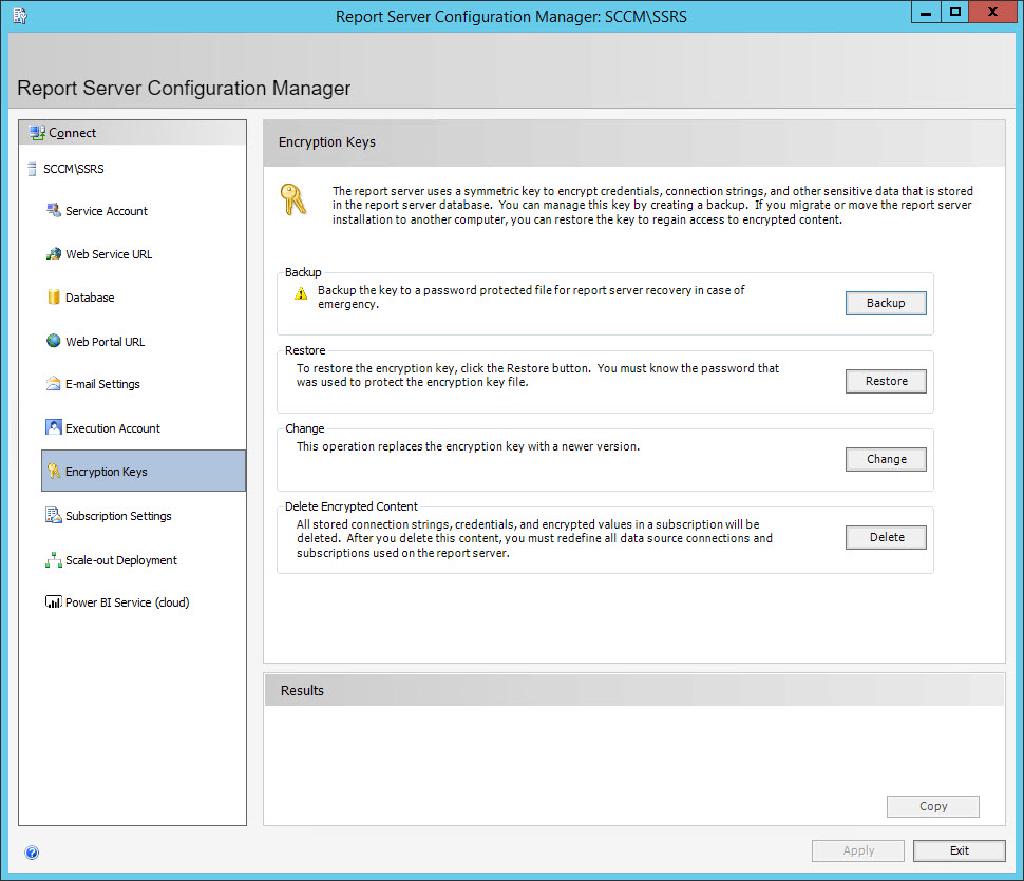Click the help icon at bottom left

[x=32, y=852]
